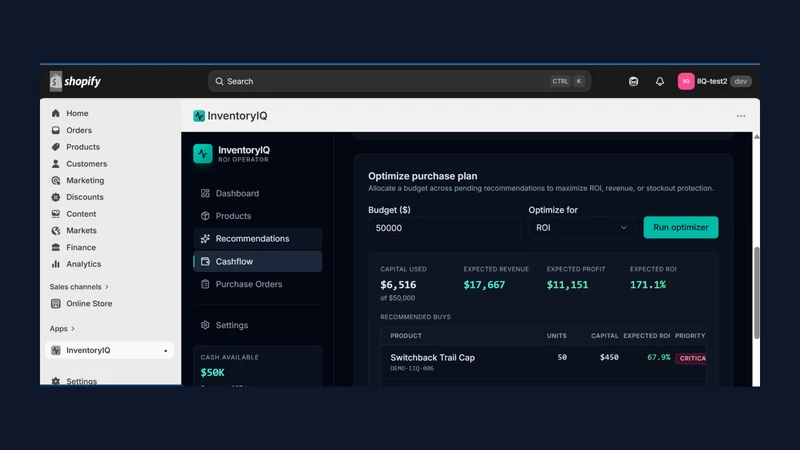Click the Run optimizer button
Screen dimensions: 800x450
click(681, 228)
